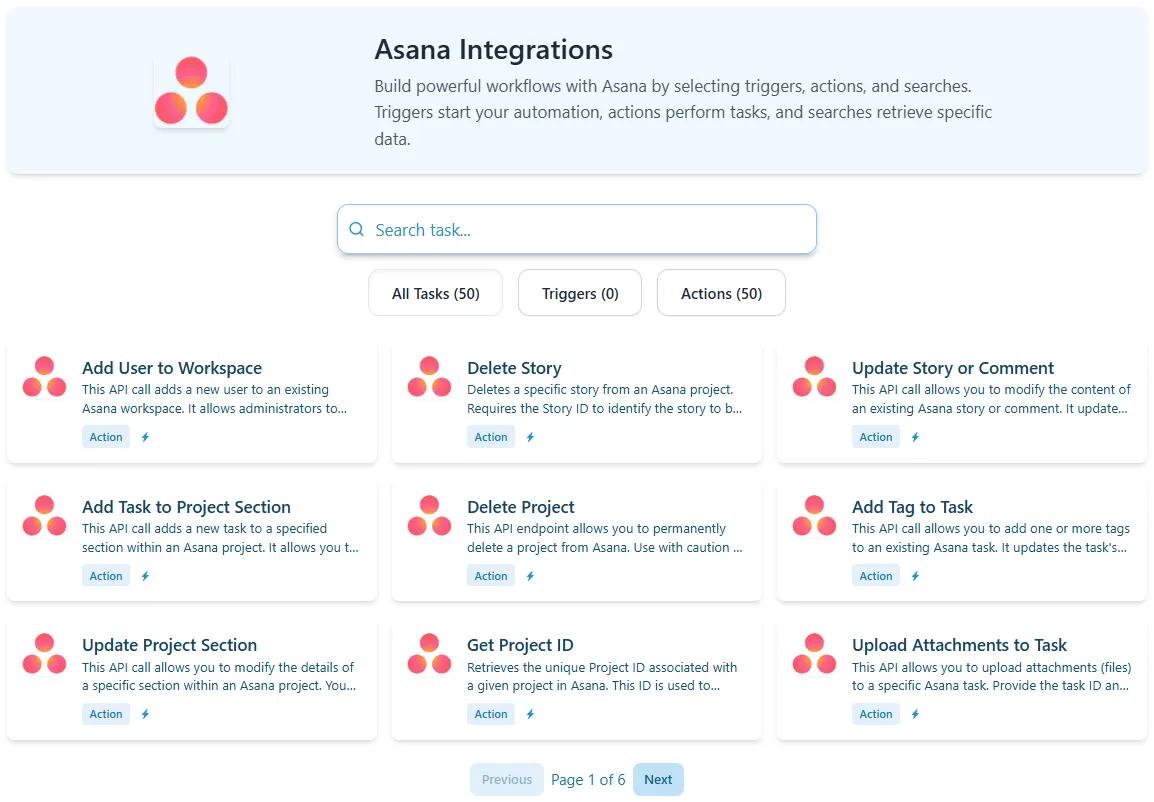Click Asana icon on Upload Attachments to Task card

click(814, 654)
